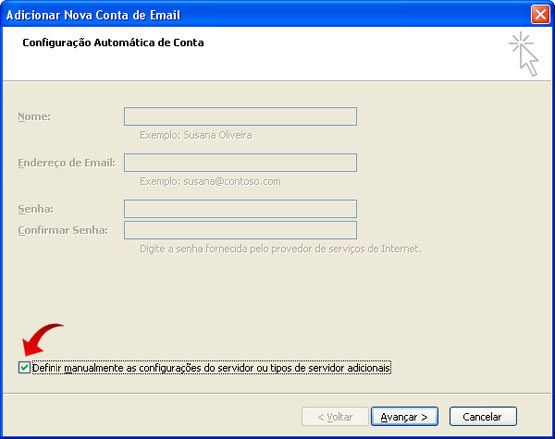The image size is (555, 439).
Task: Click the cursor-click wizard icon in the header
Action: pos(525,54)
